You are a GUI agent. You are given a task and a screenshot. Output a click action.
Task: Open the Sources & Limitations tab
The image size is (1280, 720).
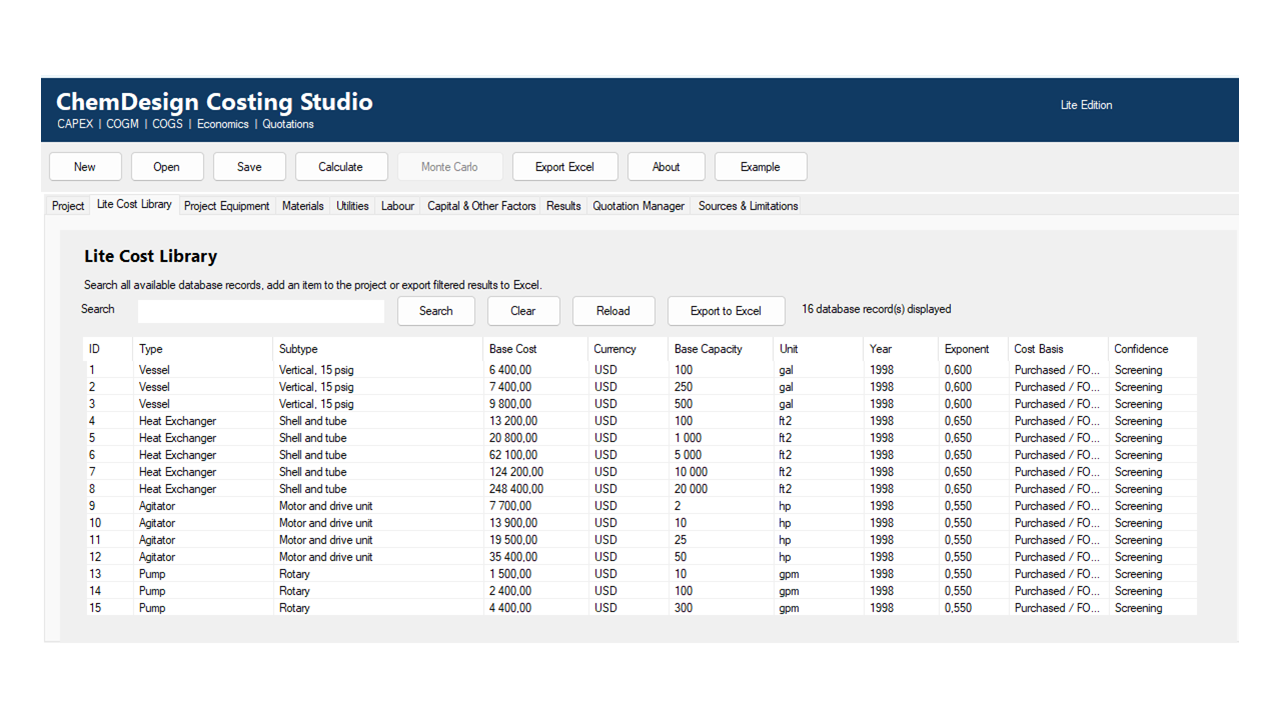pos(748,206)
